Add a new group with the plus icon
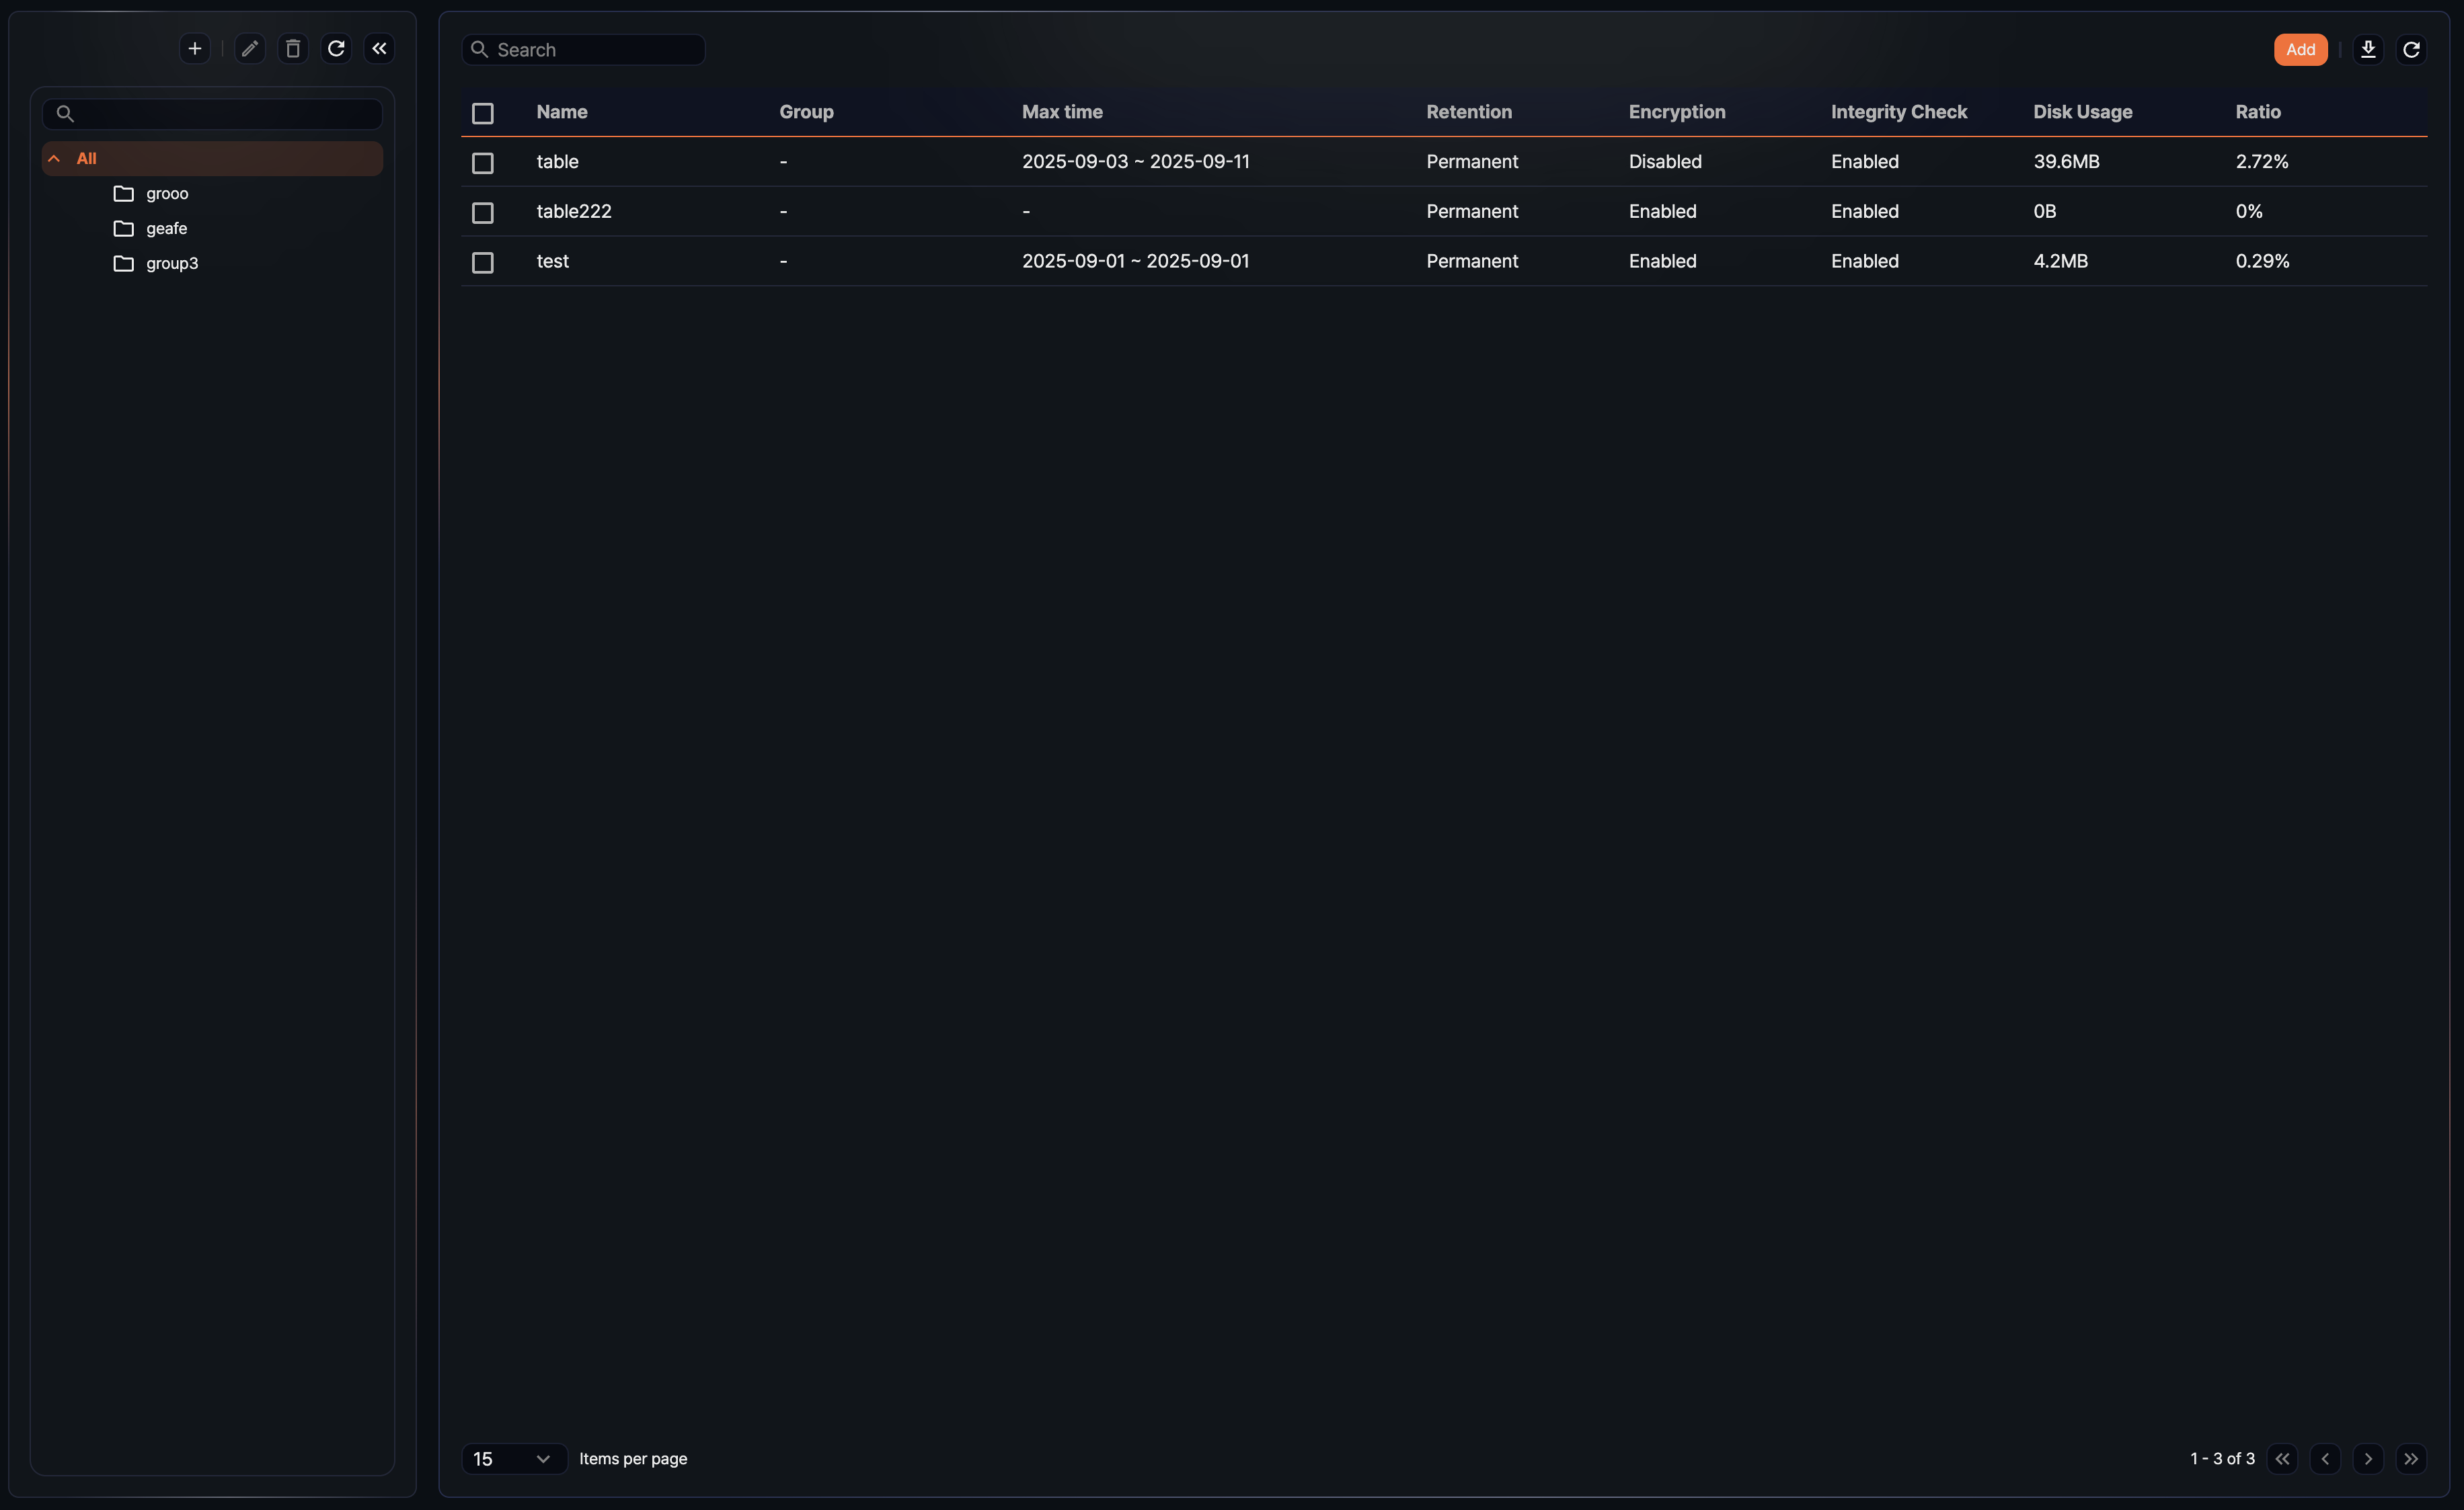Image resolution: width=2464 pixels, height=1510 pixels. coord(194,48)
